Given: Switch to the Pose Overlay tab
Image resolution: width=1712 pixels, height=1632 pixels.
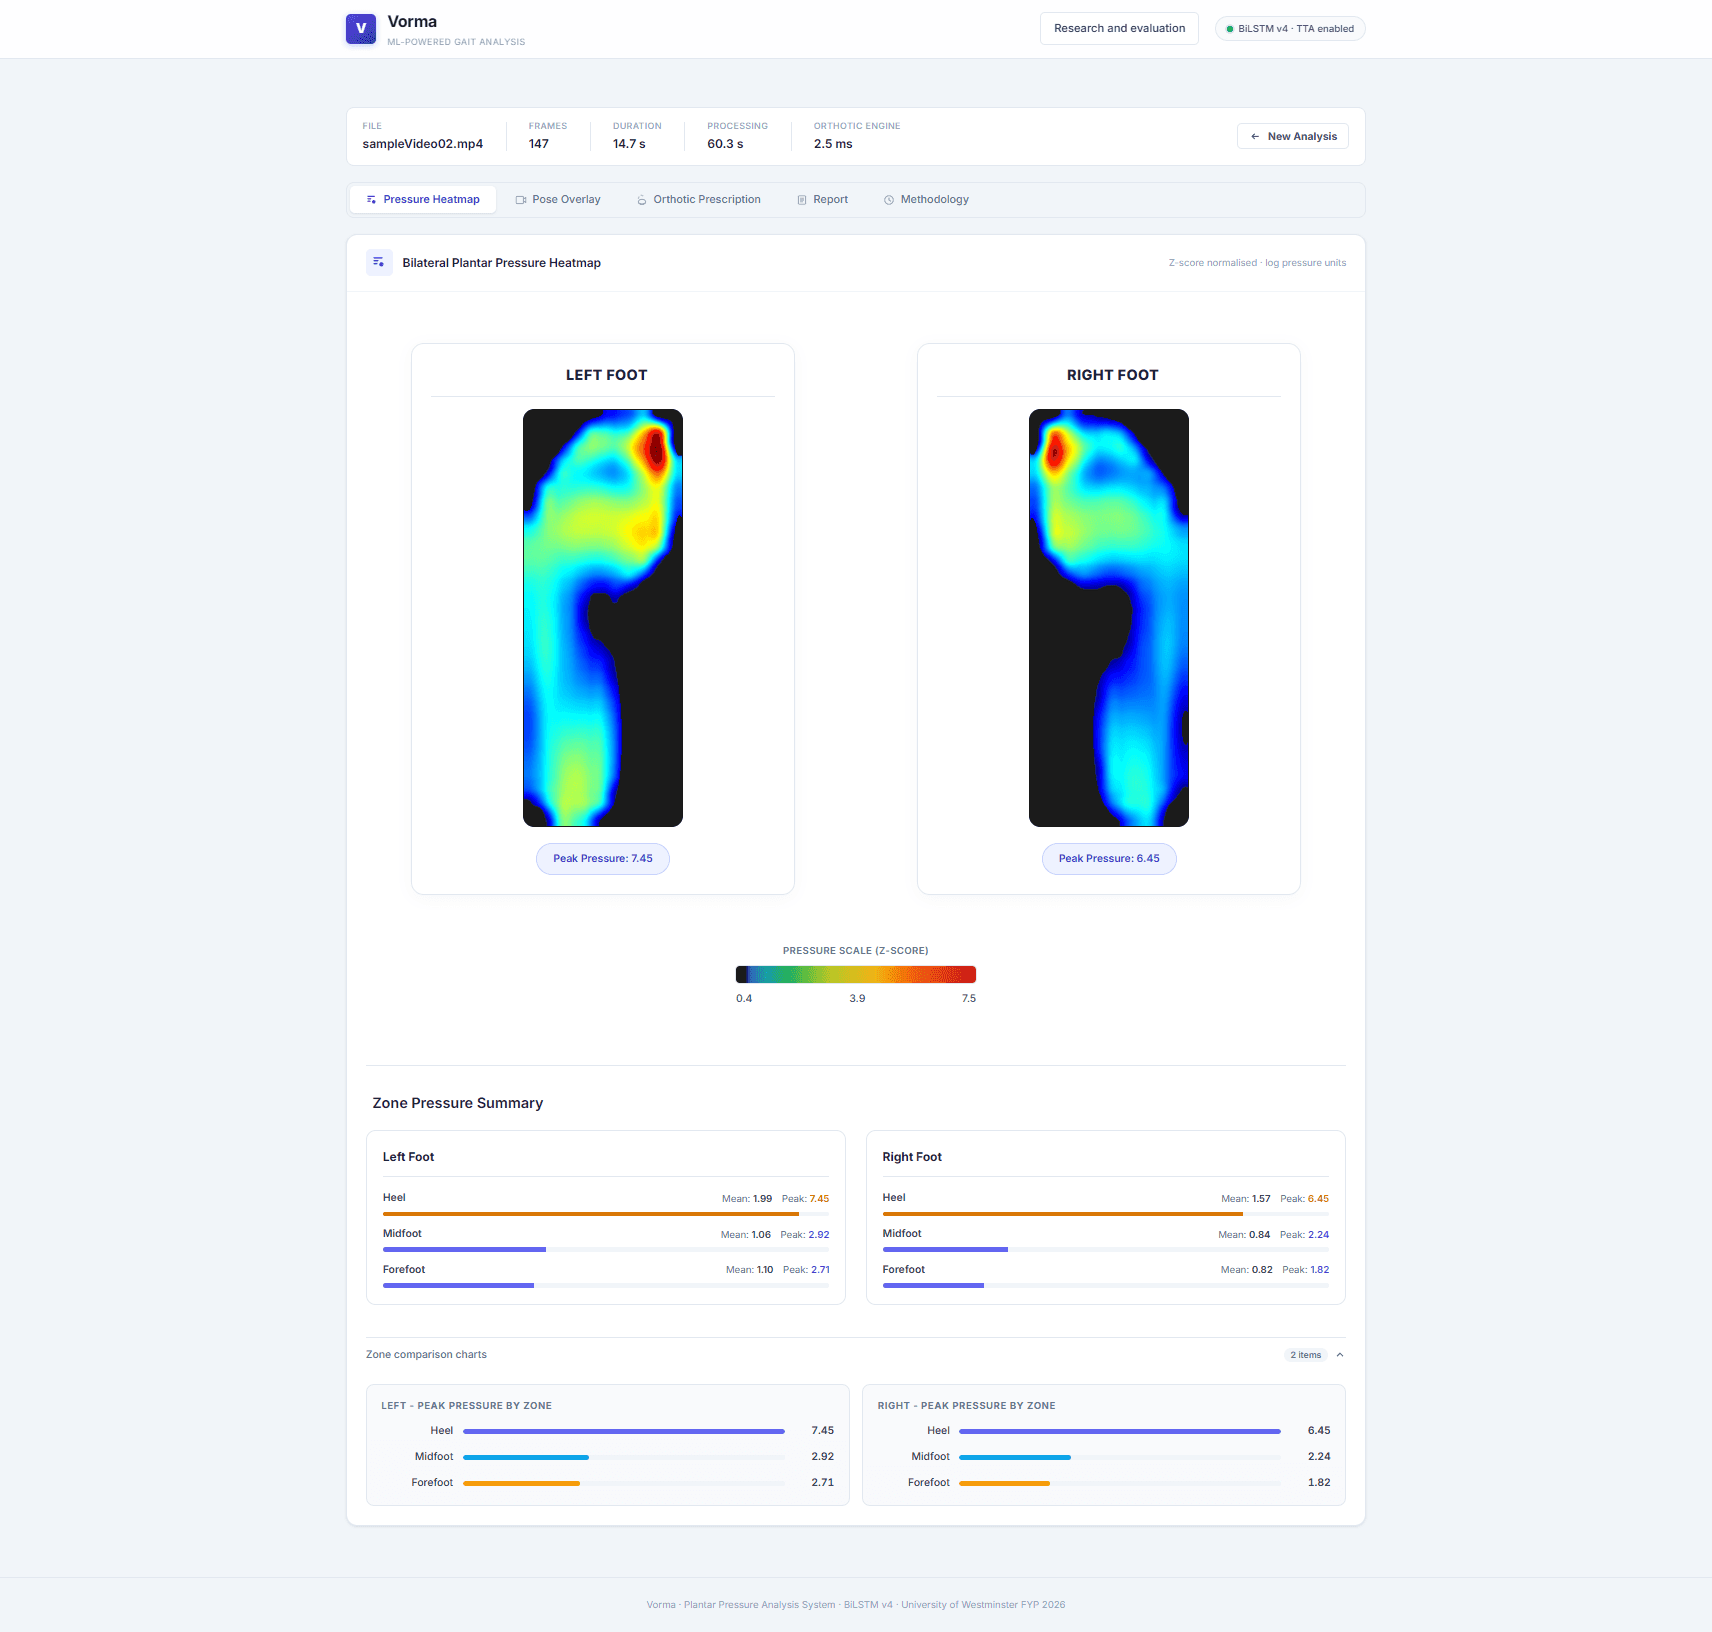Looking at the screenshot, I should coord(558,200).
